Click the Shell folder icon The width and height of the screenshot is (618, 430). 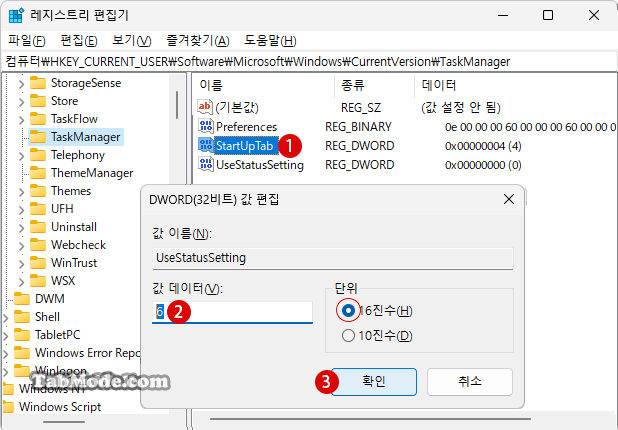tap(22, 317)
